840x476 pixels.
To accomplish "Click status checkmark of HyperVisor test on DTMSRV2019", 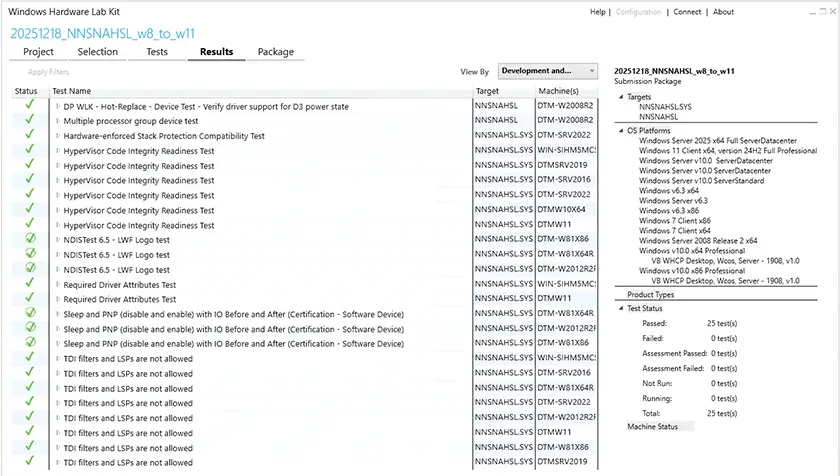I will click(29, 163).
